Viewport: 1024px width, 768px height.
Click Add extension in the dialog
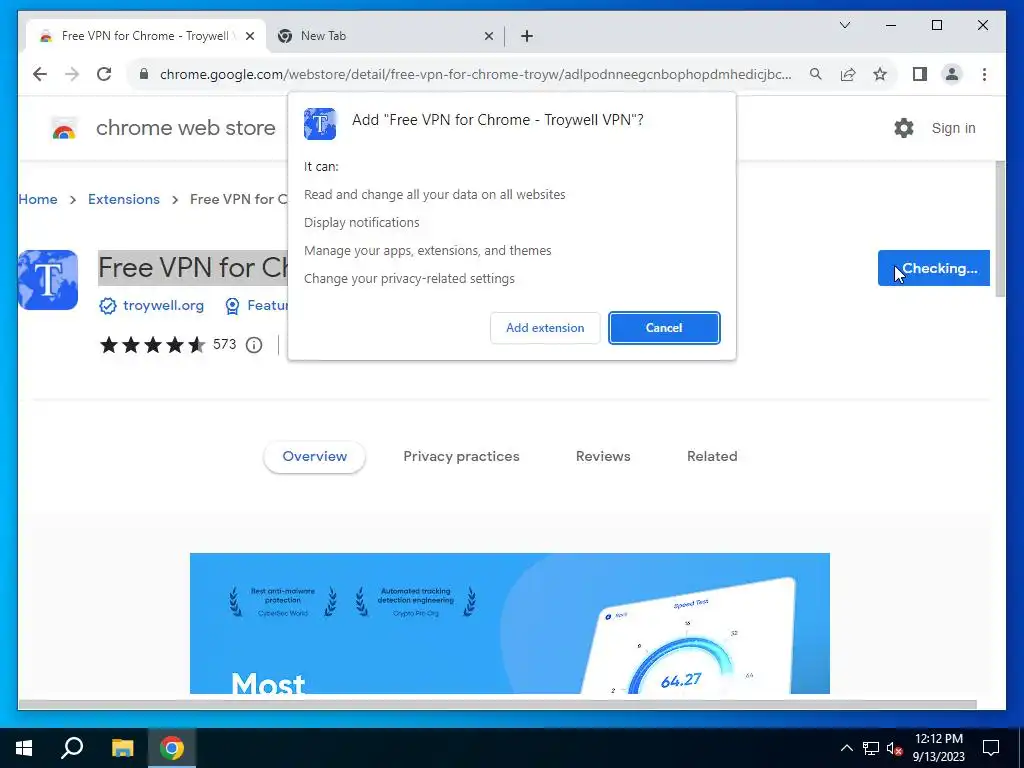[x=545, y=328]
